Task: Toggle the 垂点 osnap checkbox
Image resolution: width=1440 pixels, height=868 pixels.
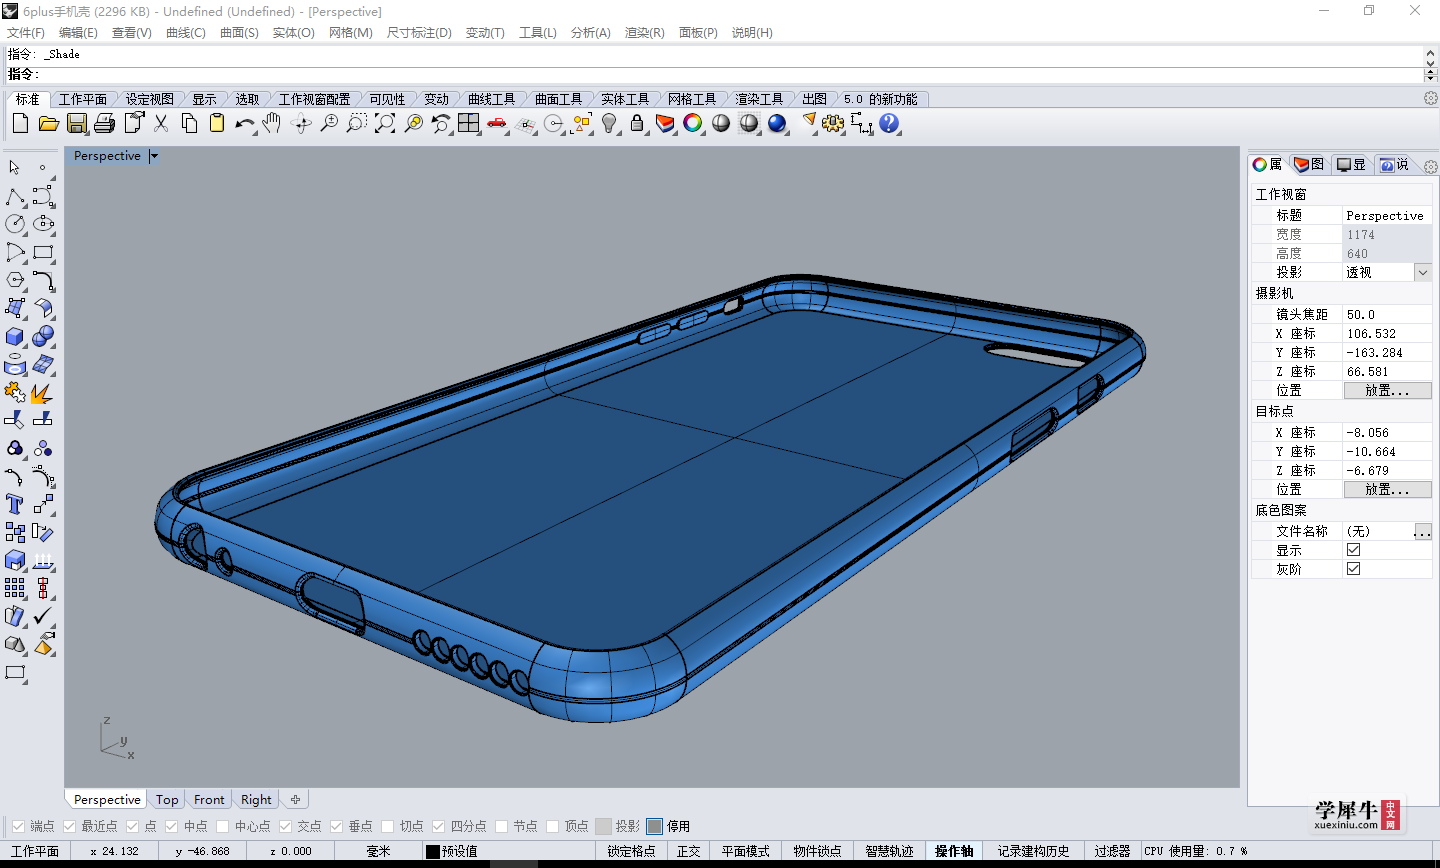Action: pyautogui.click(x=336, y=826)
